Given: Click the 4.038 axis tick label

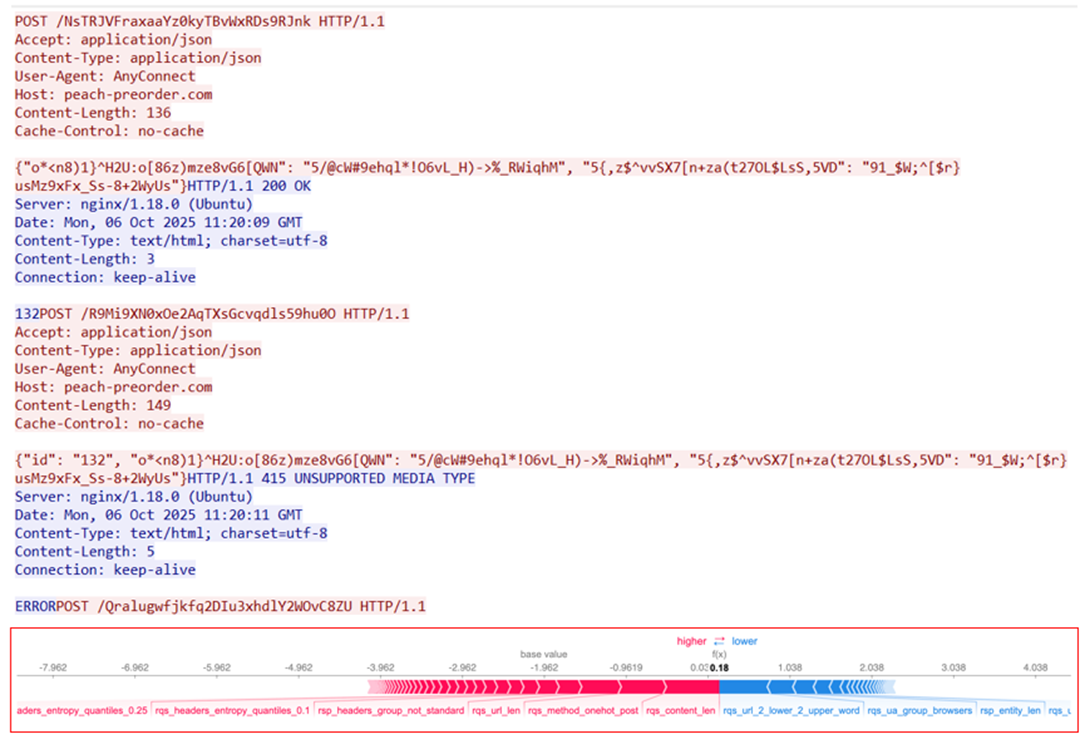Looking at the screenshot, I should tap(1035, 668).
